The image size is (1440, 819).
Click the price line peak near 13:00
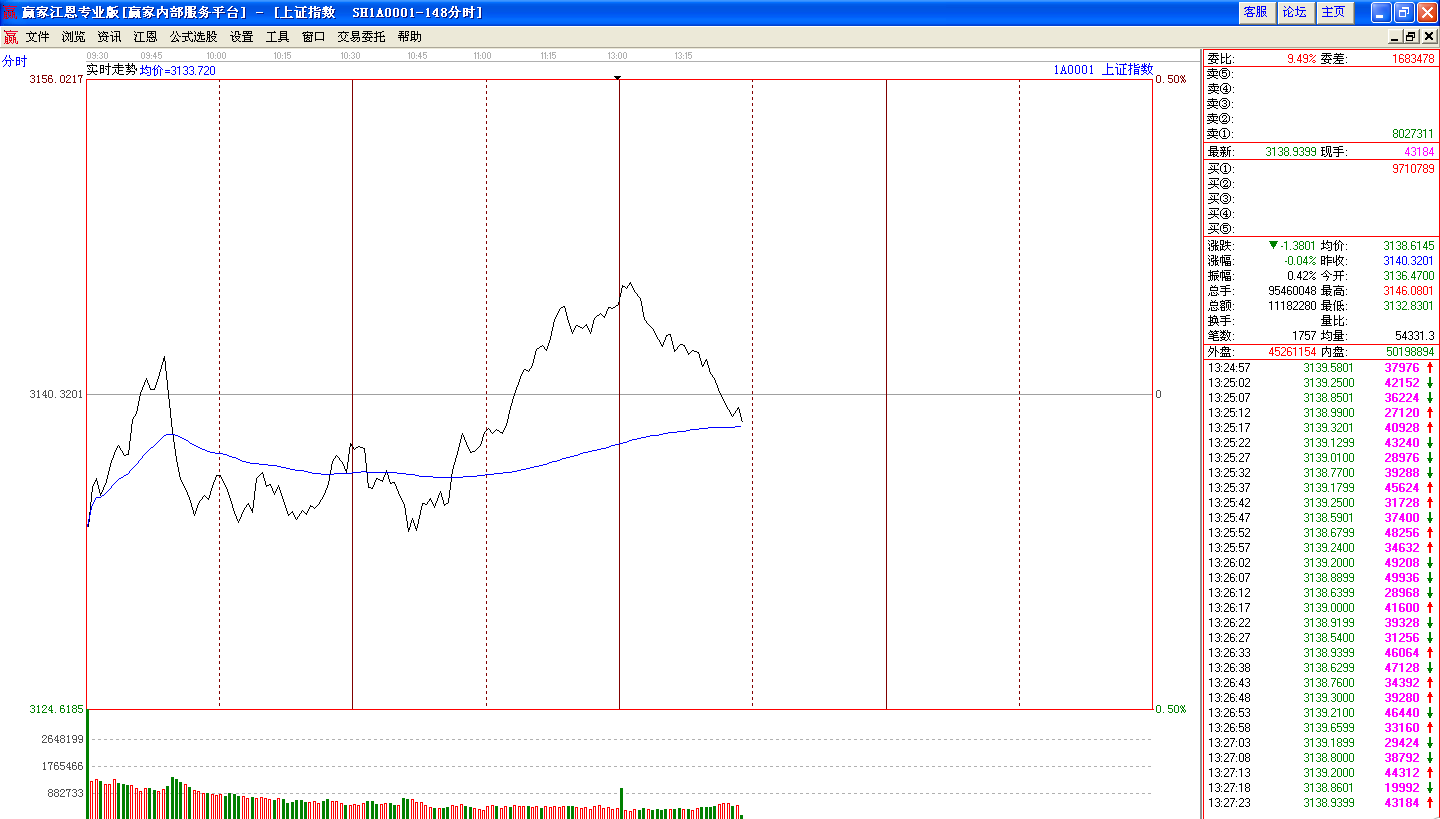click(x=629, y=283)
